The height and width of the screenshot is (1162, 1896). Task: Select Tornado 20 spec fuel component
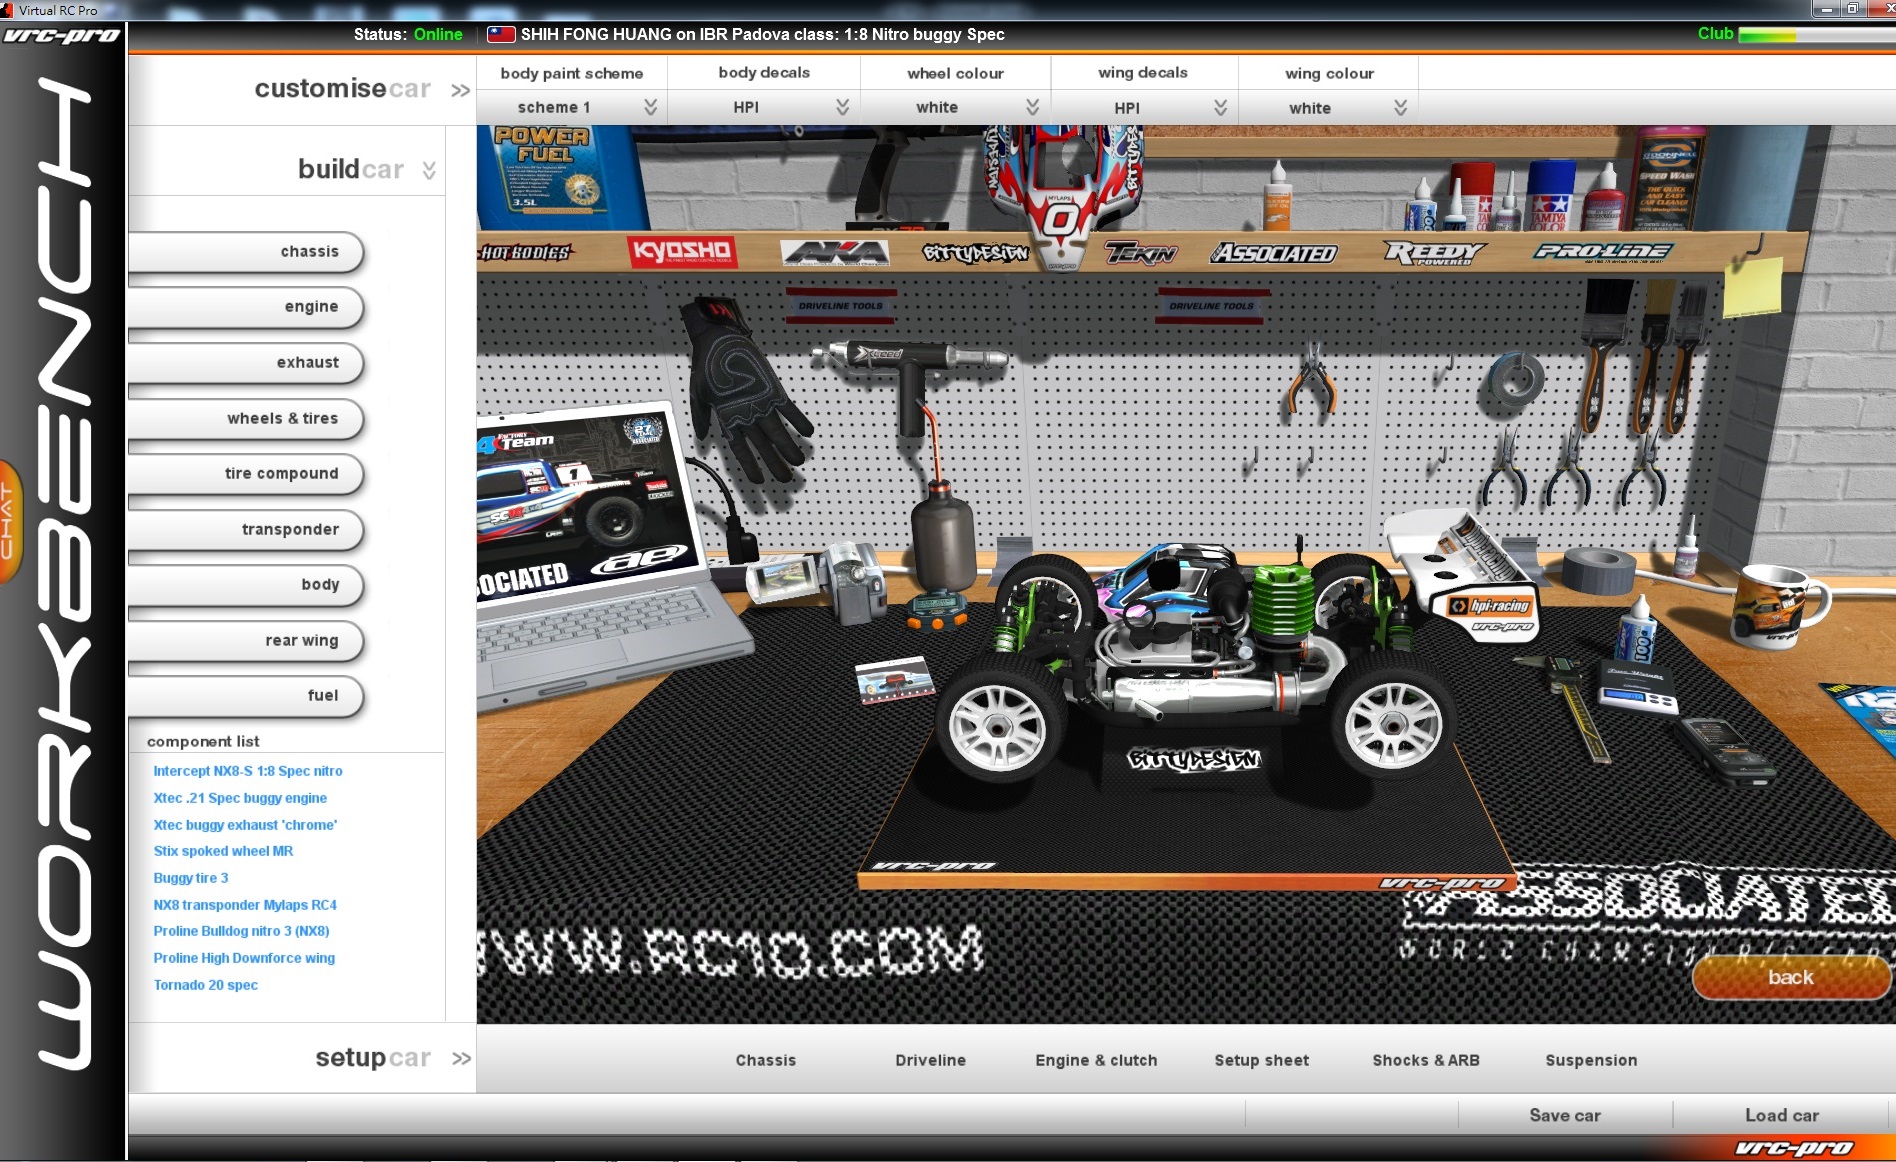pyautogui.click(x=206, y=985)
